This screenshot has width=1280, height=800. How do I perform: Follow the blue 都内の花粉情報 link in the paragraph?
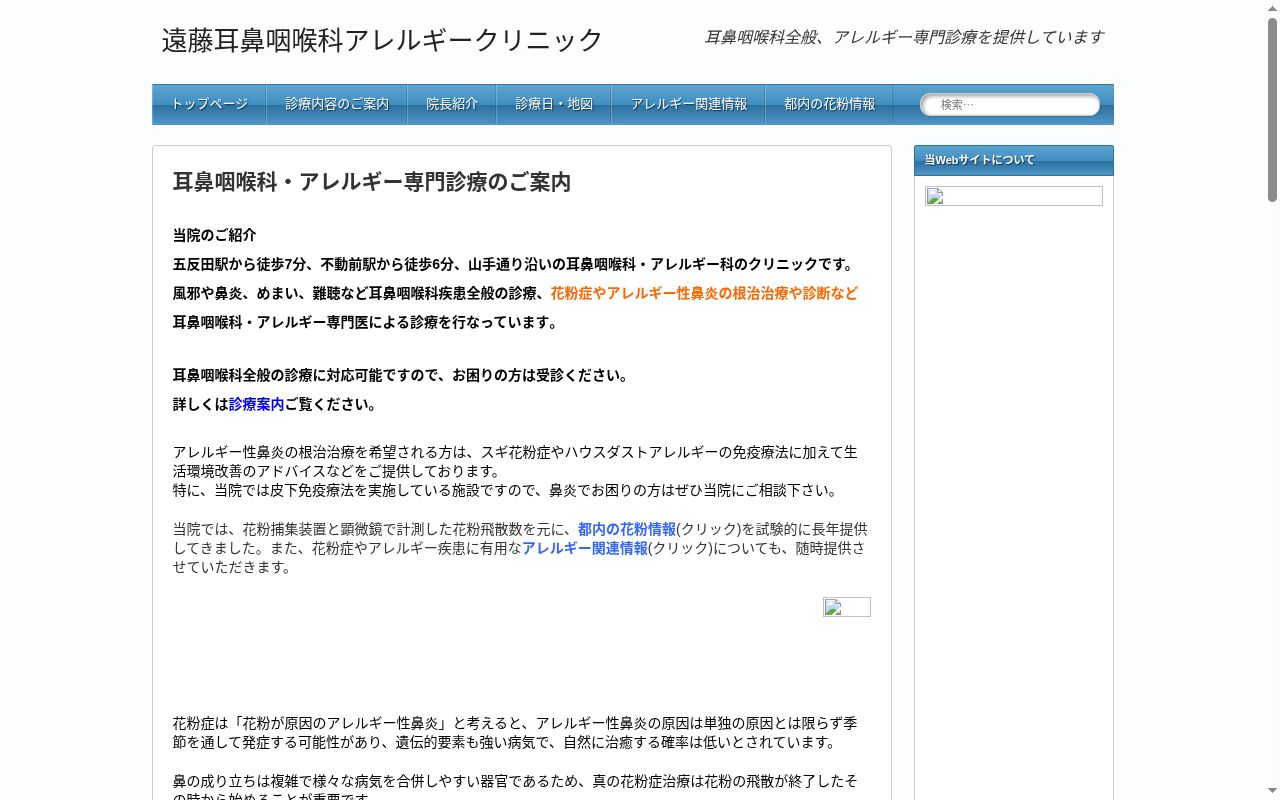(x=627, y=529)
